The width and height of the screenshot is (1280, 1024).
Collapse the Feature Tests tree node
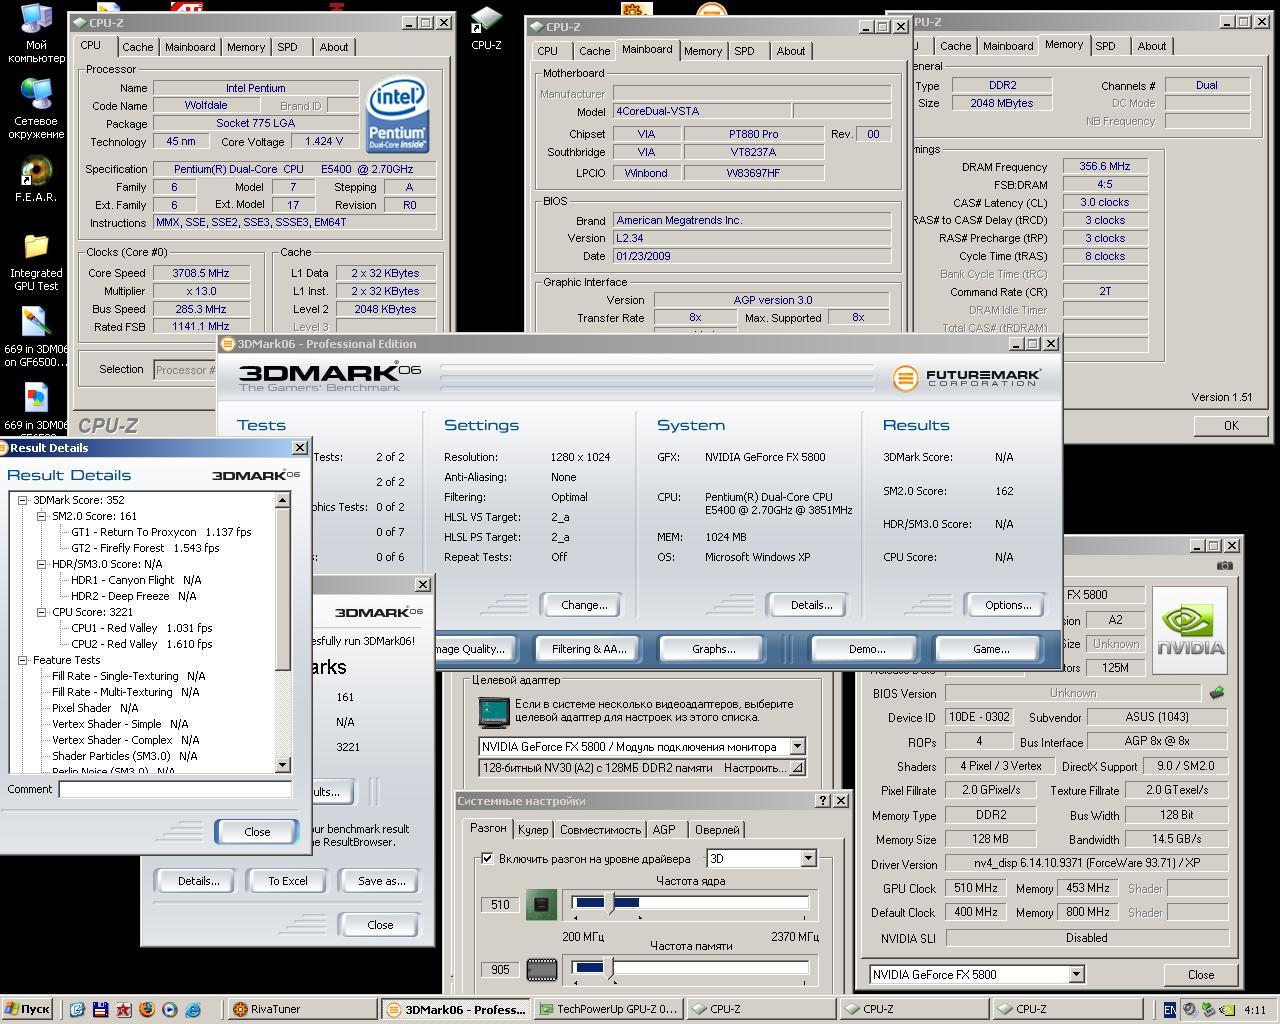22,660
